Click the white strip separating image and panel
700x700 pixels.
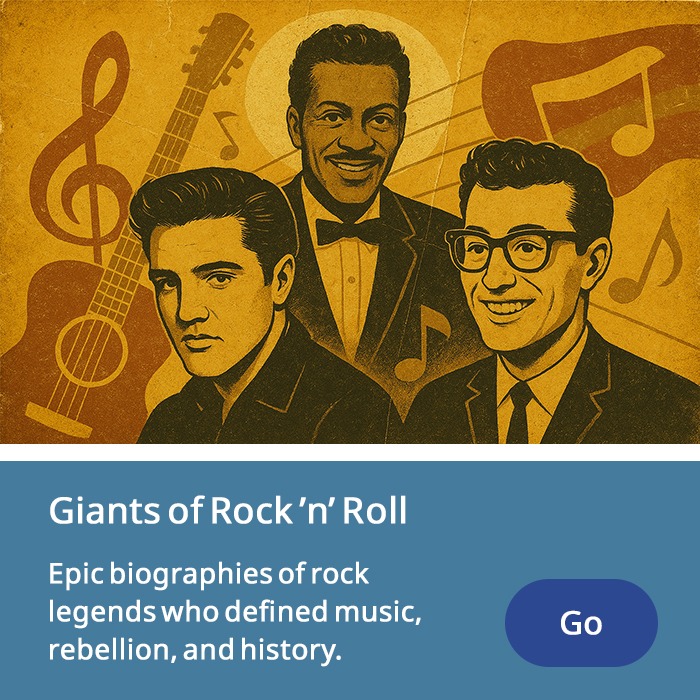tap(350, 452)
